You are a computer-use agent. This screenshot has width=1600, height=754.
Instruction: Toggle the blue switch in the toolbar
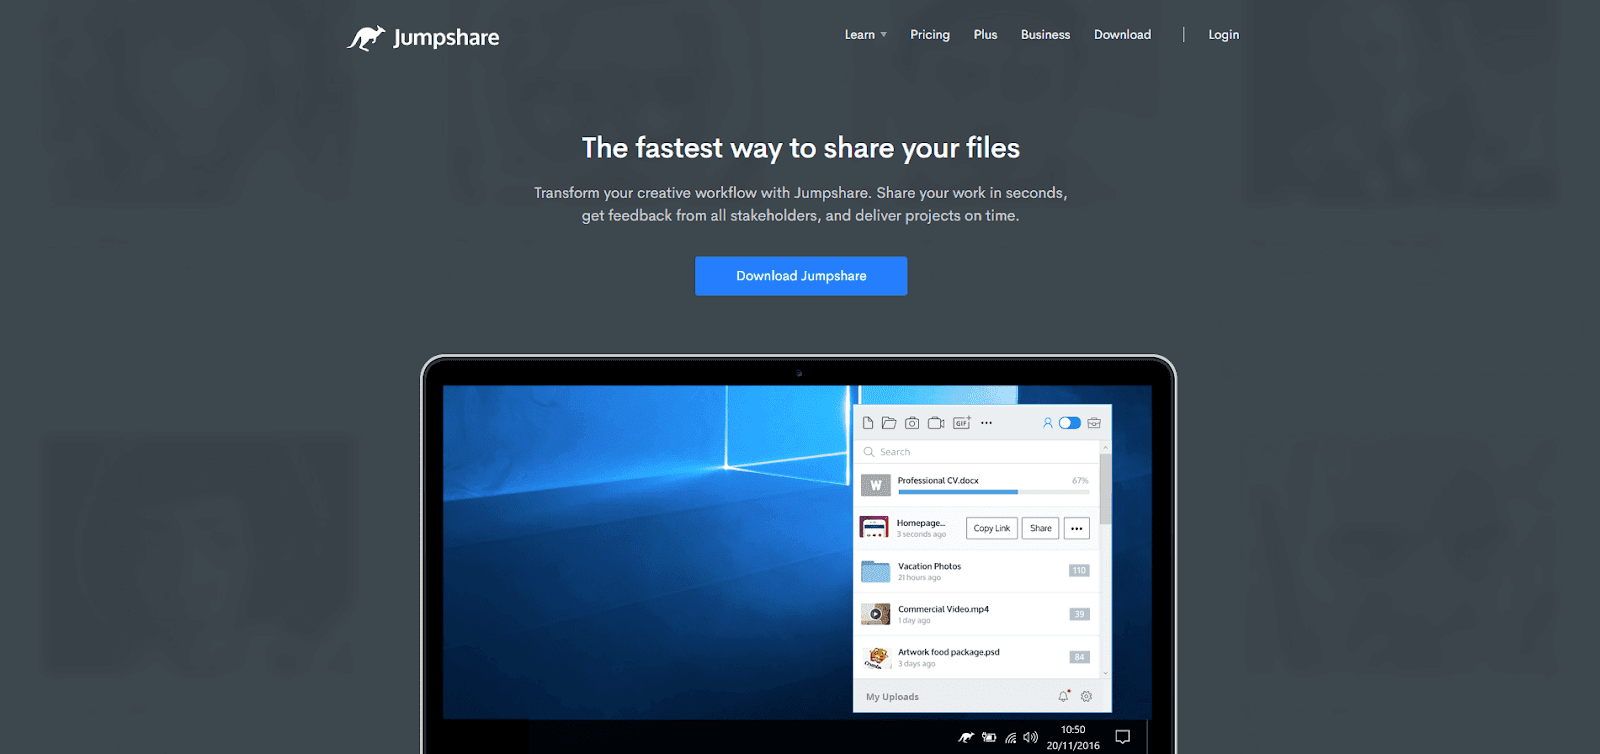point(1070,423)
